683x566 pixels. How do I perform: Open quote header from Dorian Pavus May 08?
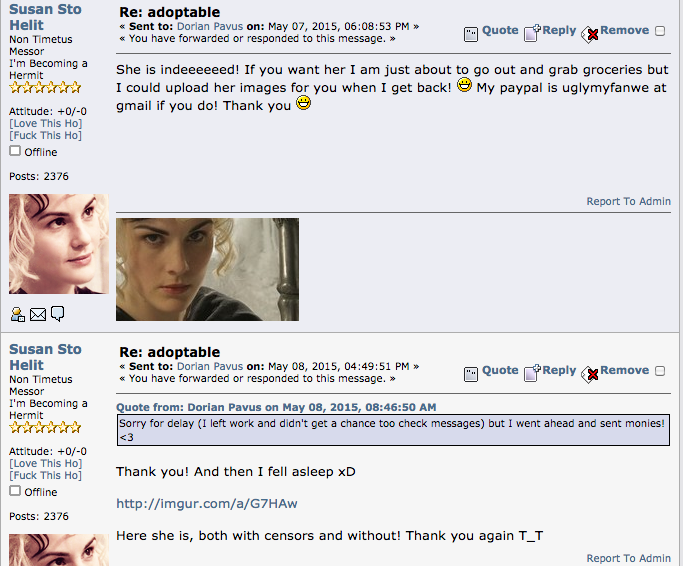pos(276,407)
